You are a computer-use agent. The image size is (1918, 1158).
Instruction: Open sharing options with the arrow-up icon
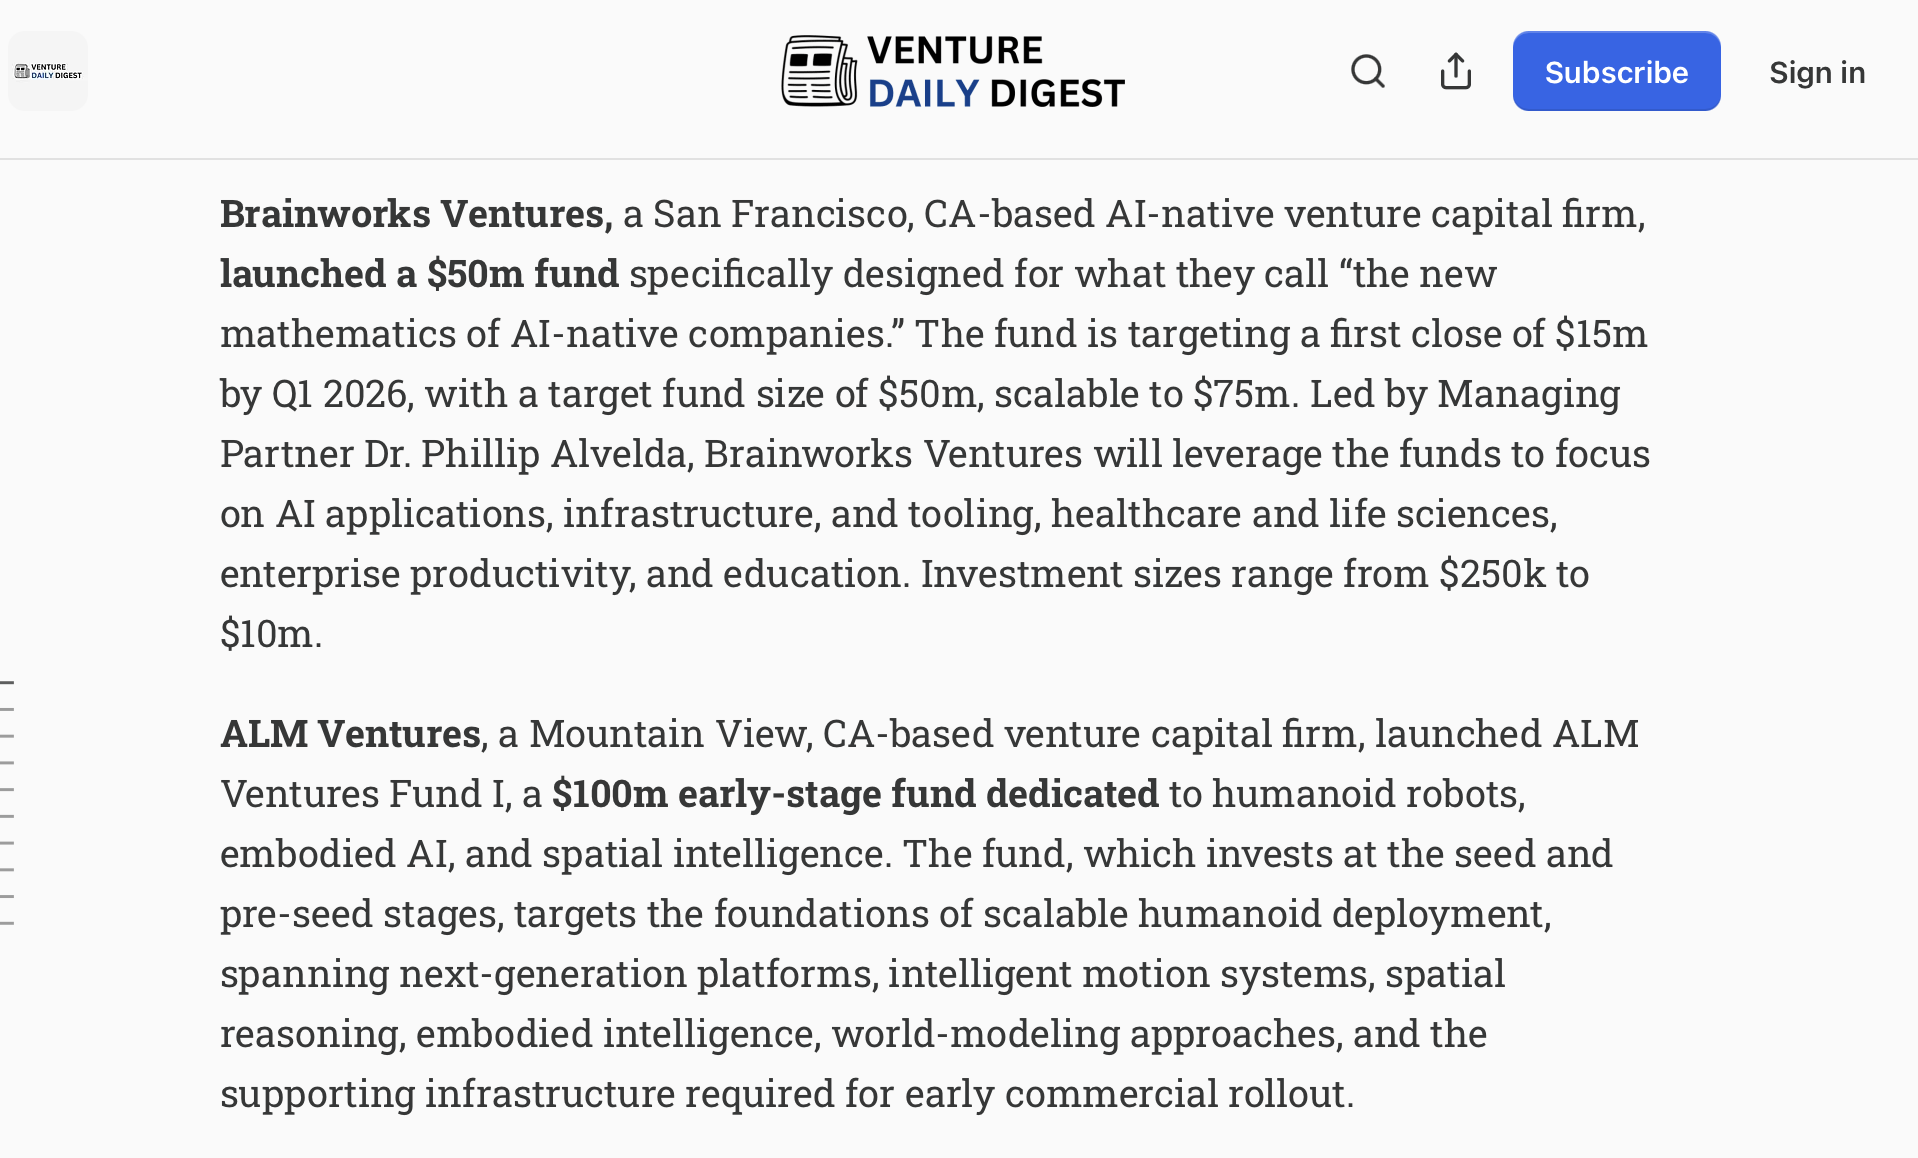[x=1455, y=71]
